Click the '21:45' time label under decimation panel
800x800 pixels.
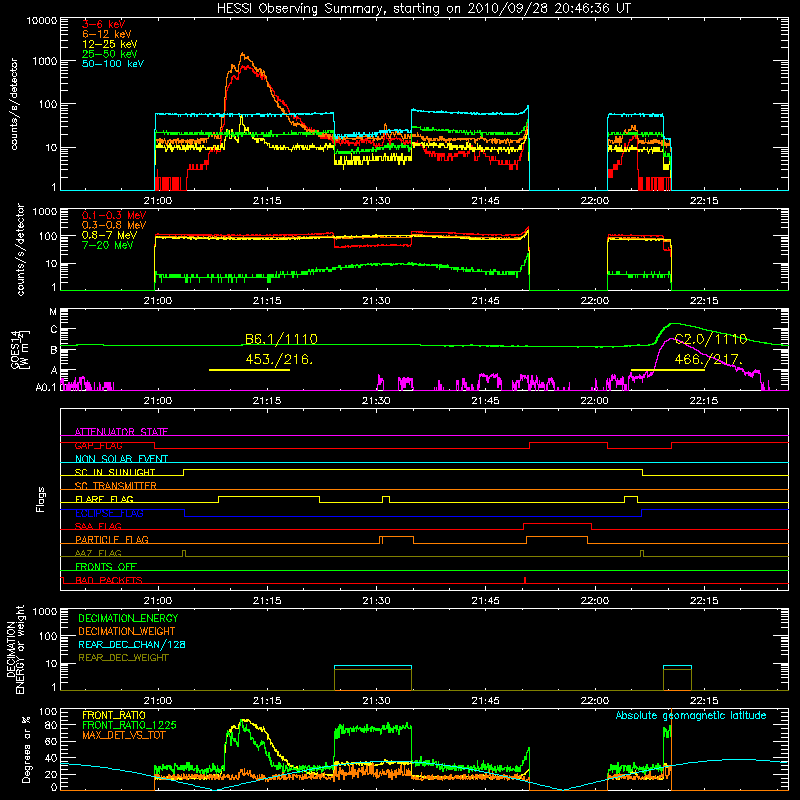(x=486, y=701)
